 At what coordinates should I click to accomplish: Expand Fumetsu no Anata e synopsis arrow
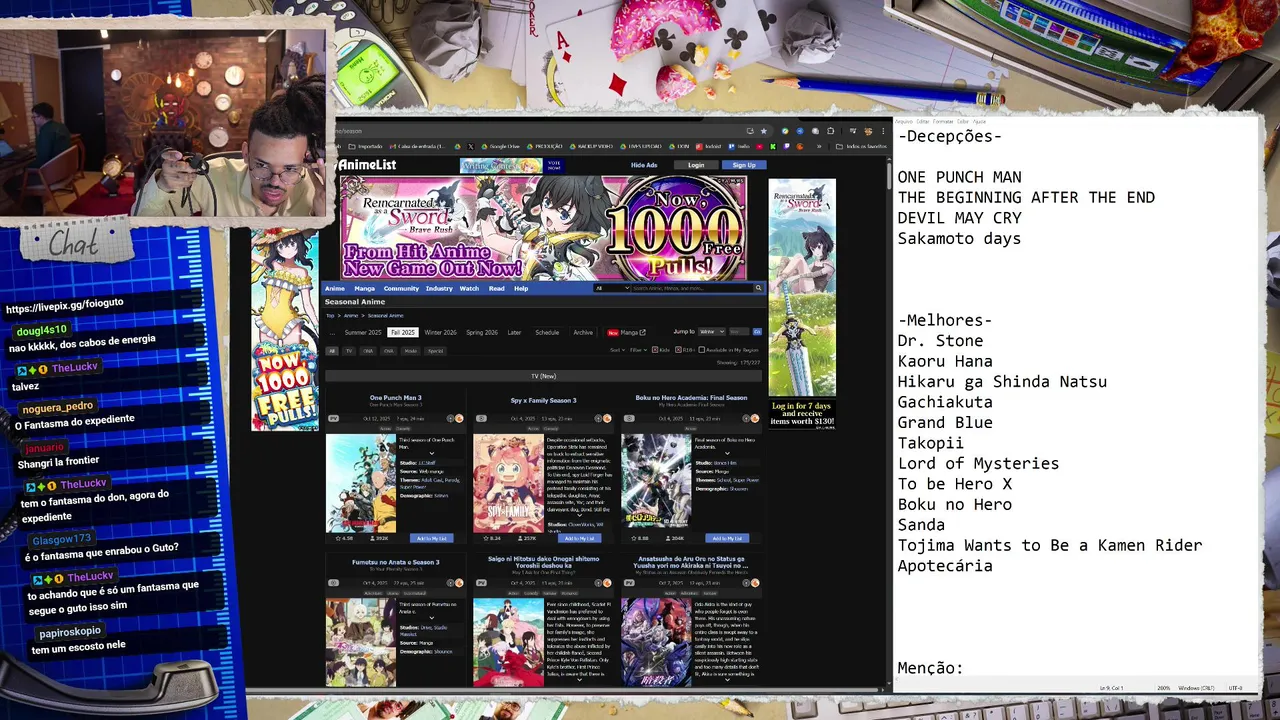click(x=432, y=617)
